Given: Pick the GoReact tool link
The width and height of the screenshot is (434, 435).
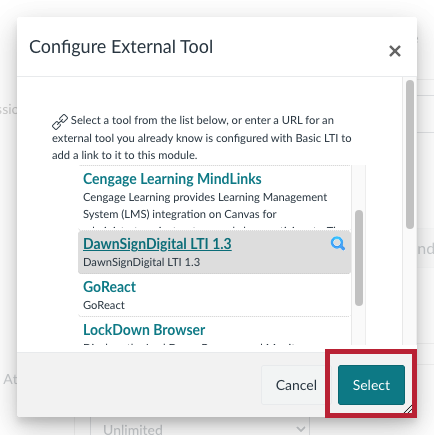Looking at the screenshot, I should [109, 287].
